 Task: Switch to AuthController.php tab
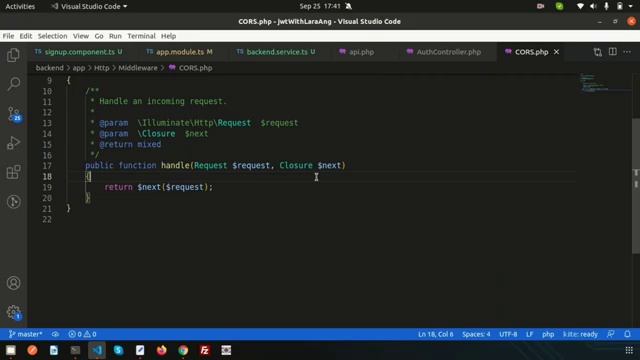coord(448,52)
